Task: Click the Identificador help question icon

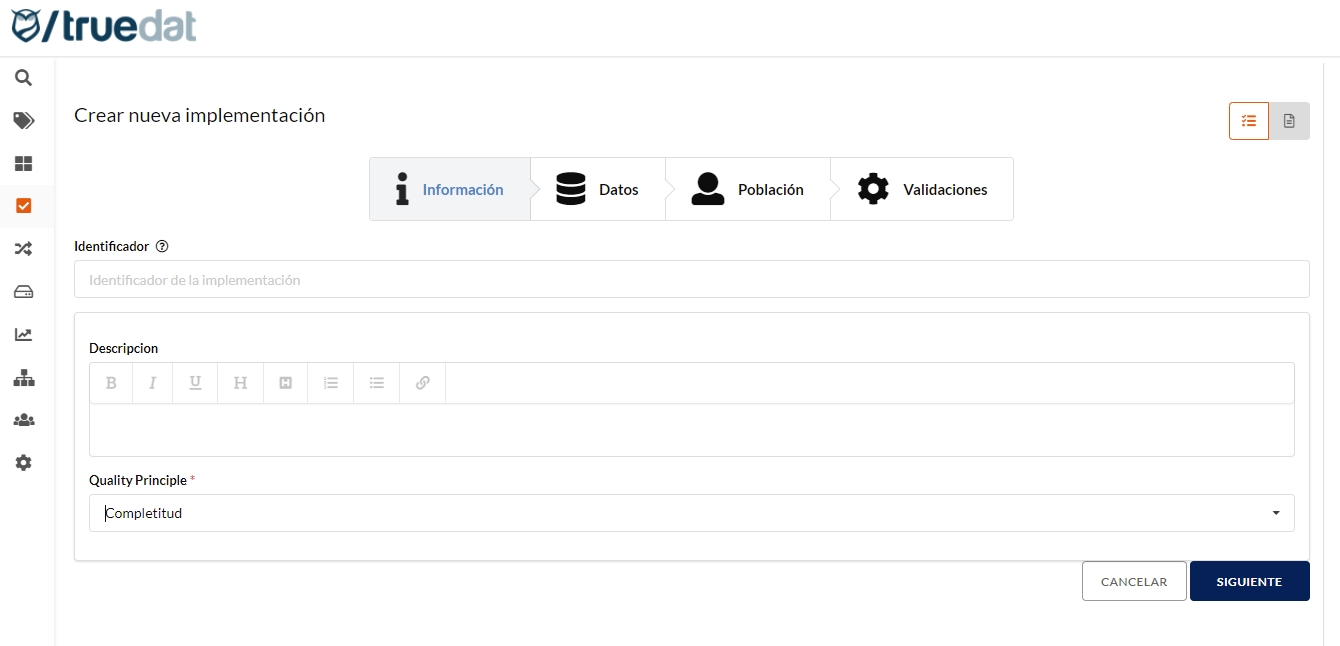Action: pos(162,246)
